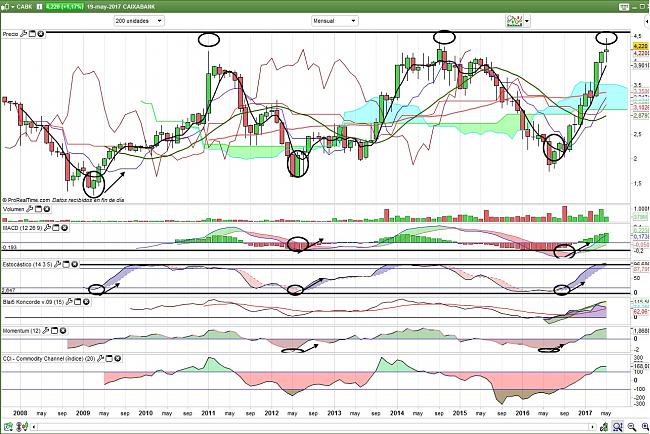Open Blai5 Koncorde settings wrench

point(69,302)
